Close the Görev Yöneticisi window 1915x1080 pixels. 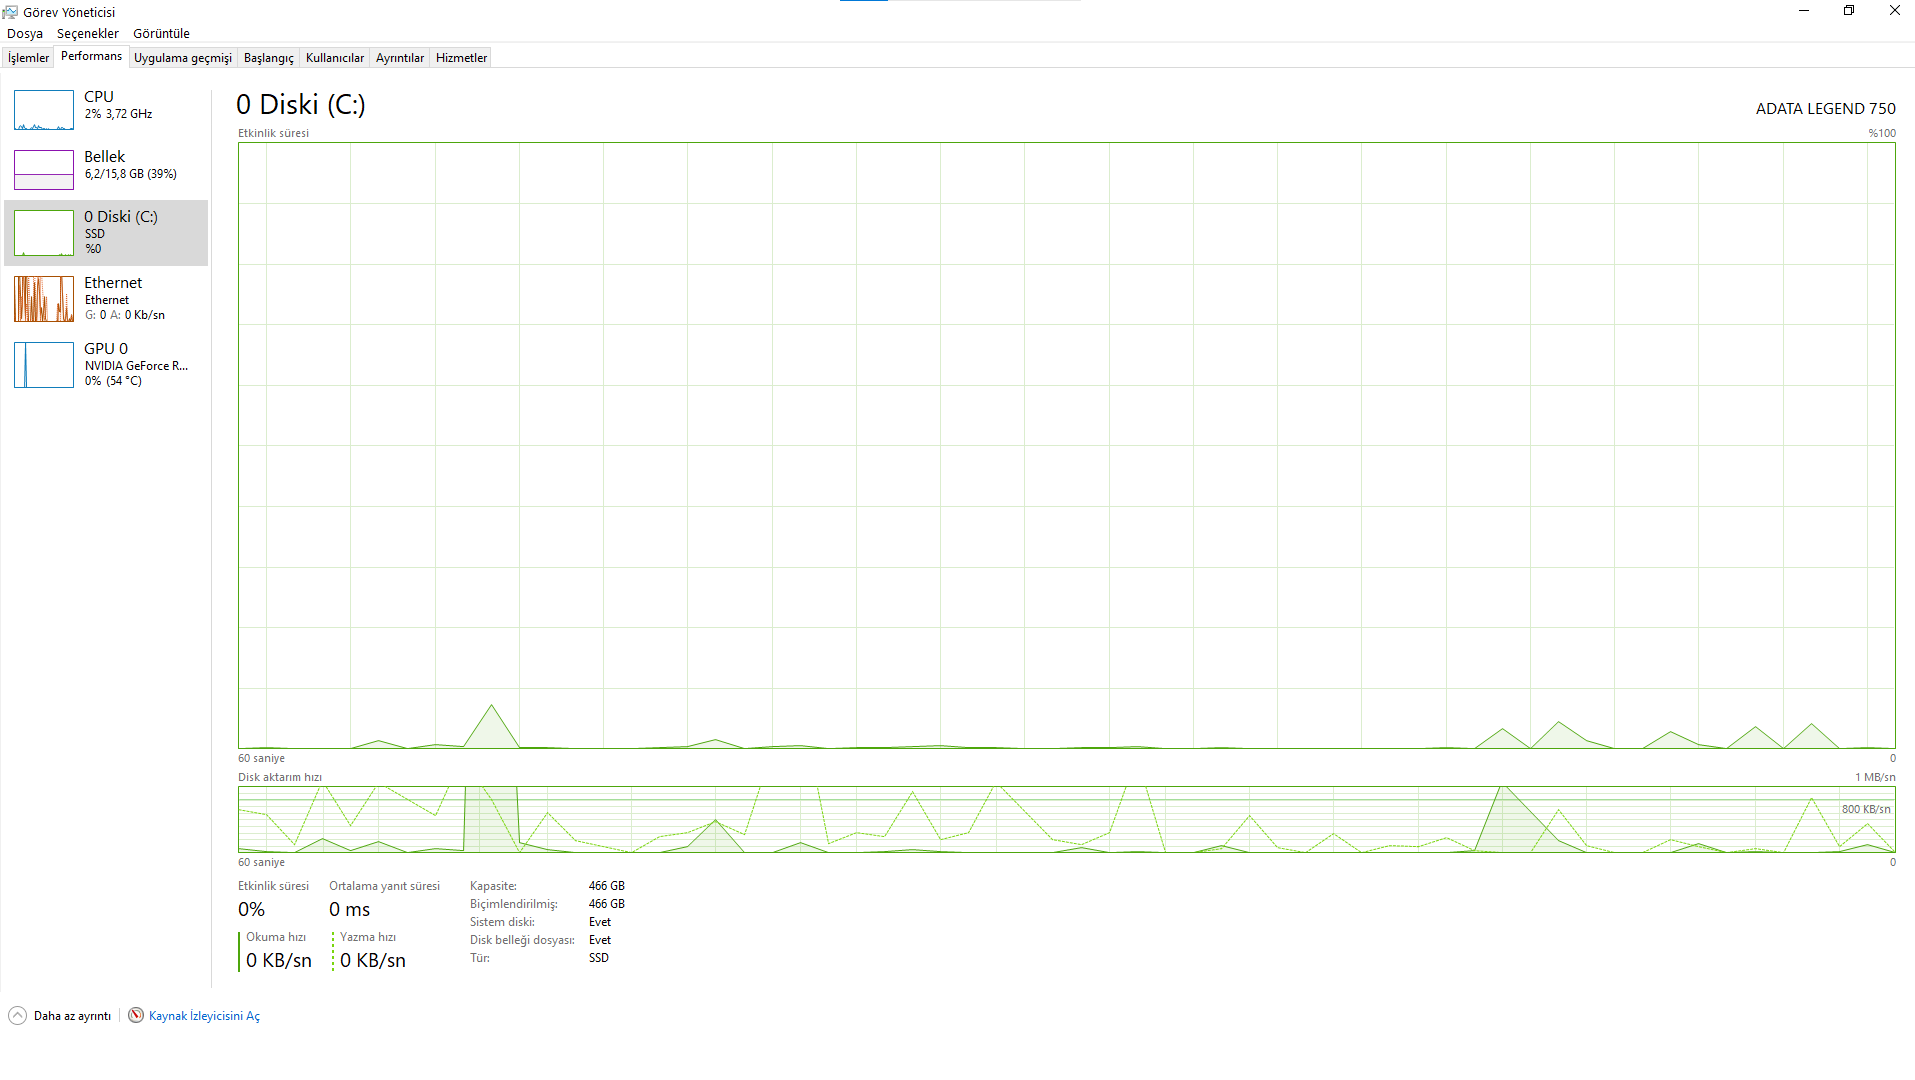coord(1894,11)
